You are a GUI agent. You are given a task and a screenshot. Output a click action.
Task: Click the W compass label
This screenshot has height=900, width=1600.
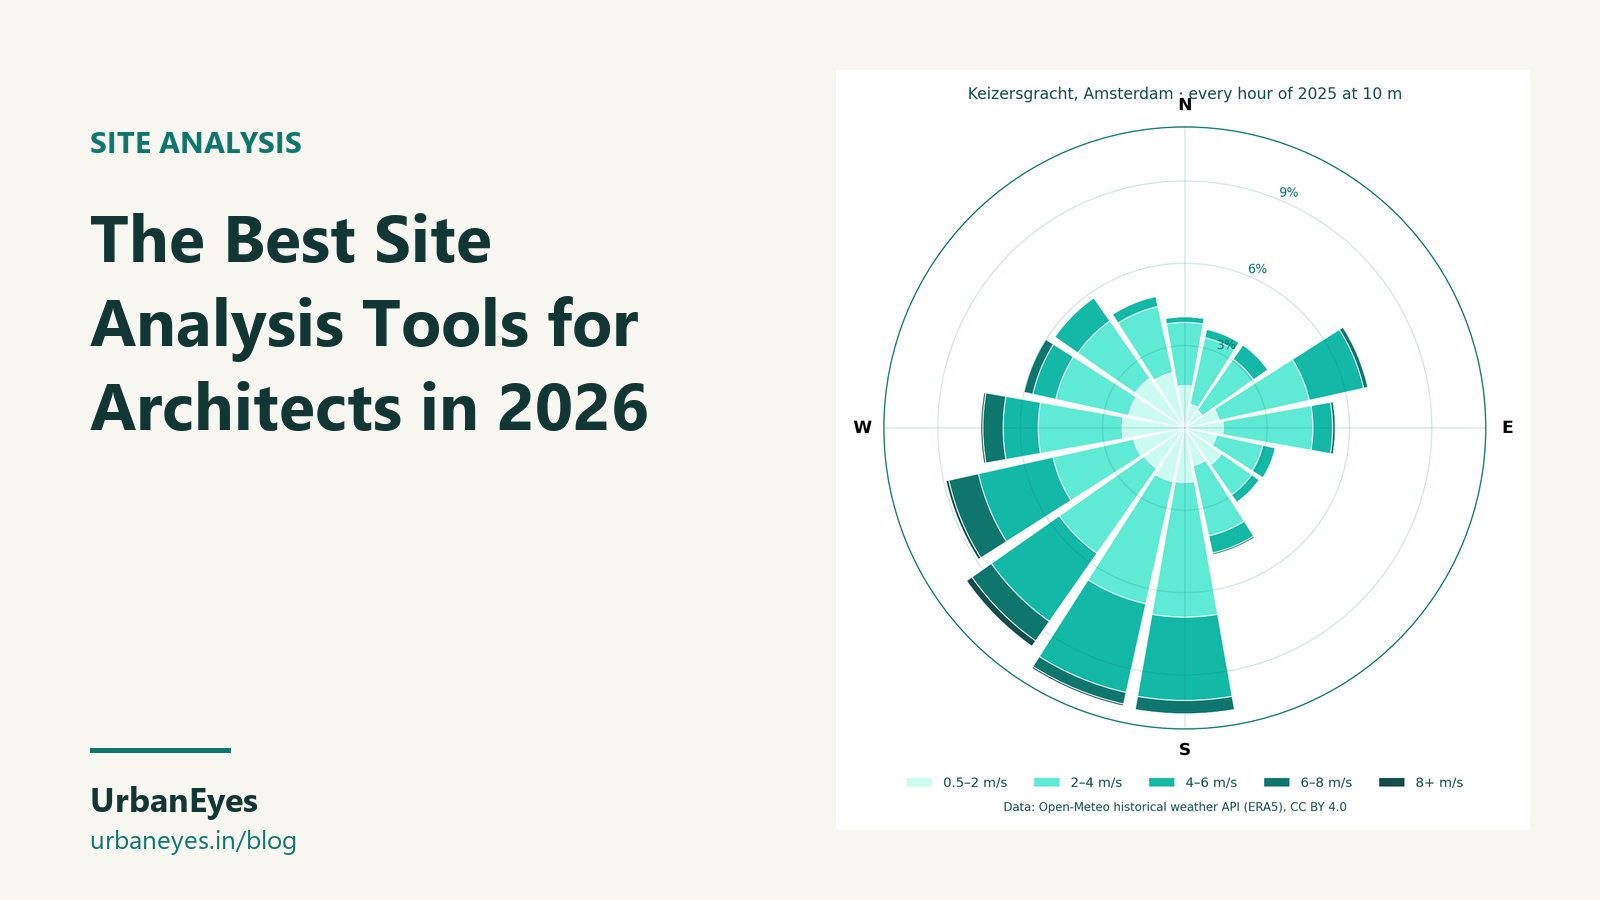coord(862,428)
